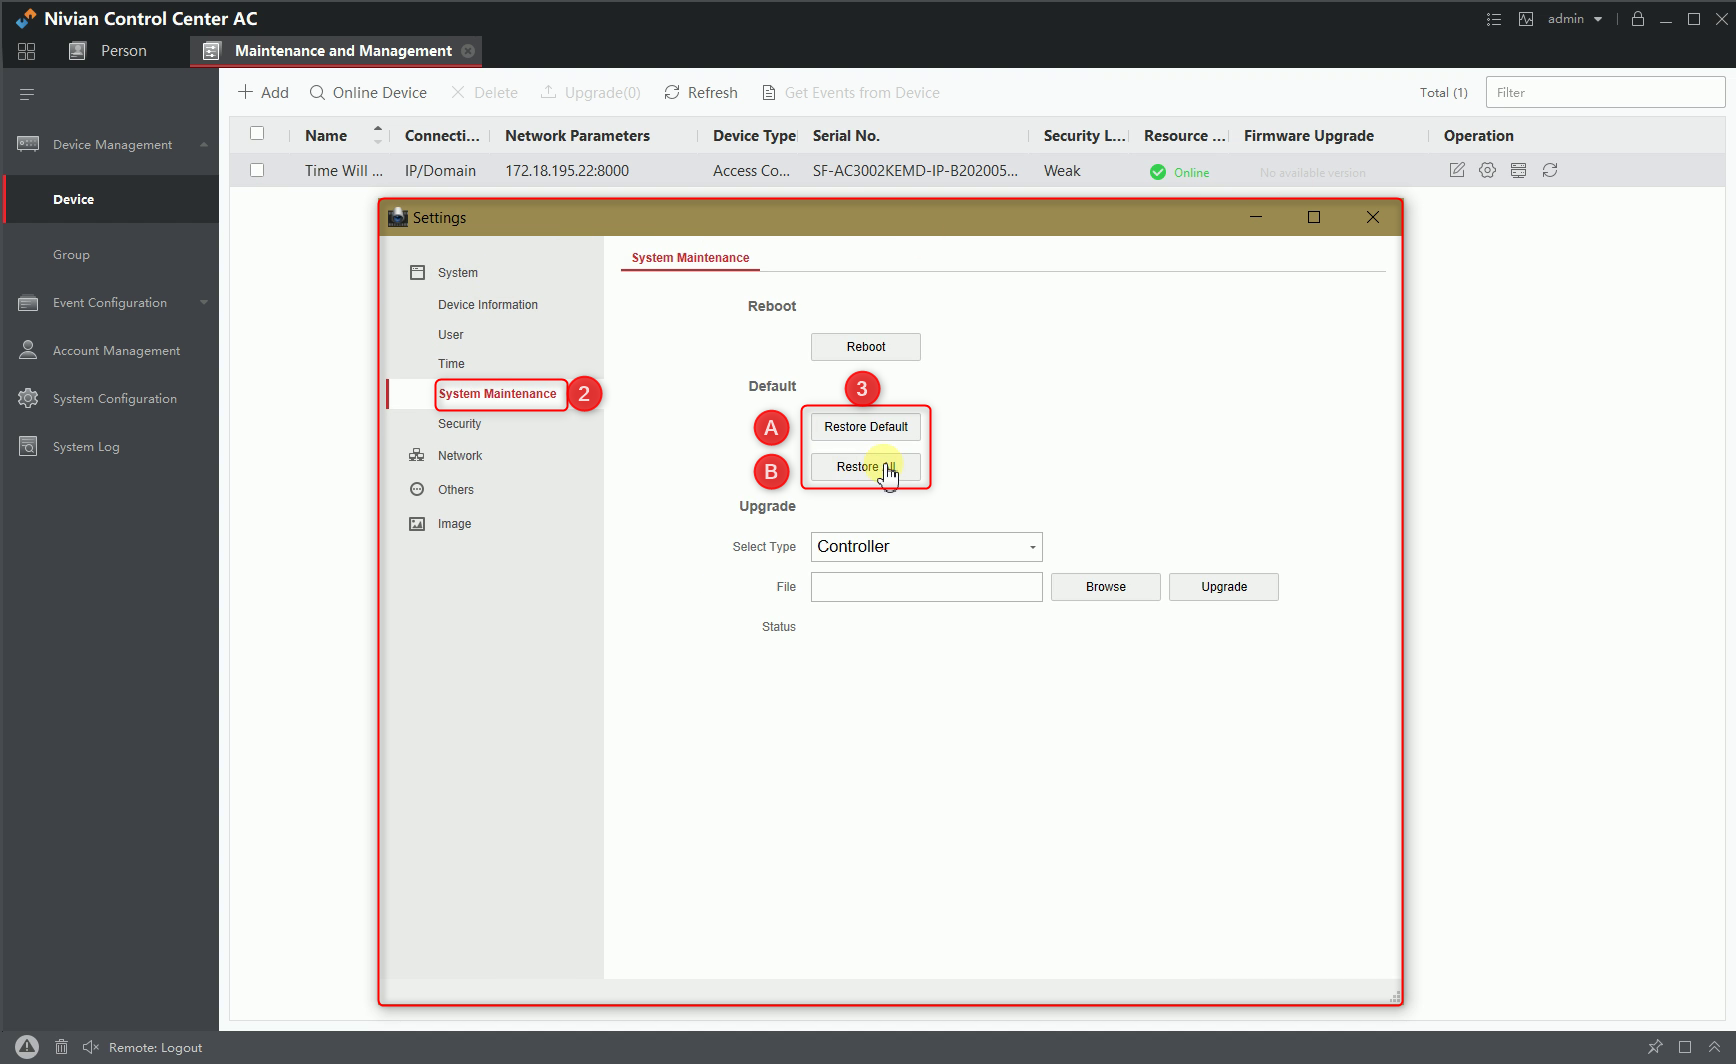Open the picture viewer icon in title bar

coord(1526,19)
